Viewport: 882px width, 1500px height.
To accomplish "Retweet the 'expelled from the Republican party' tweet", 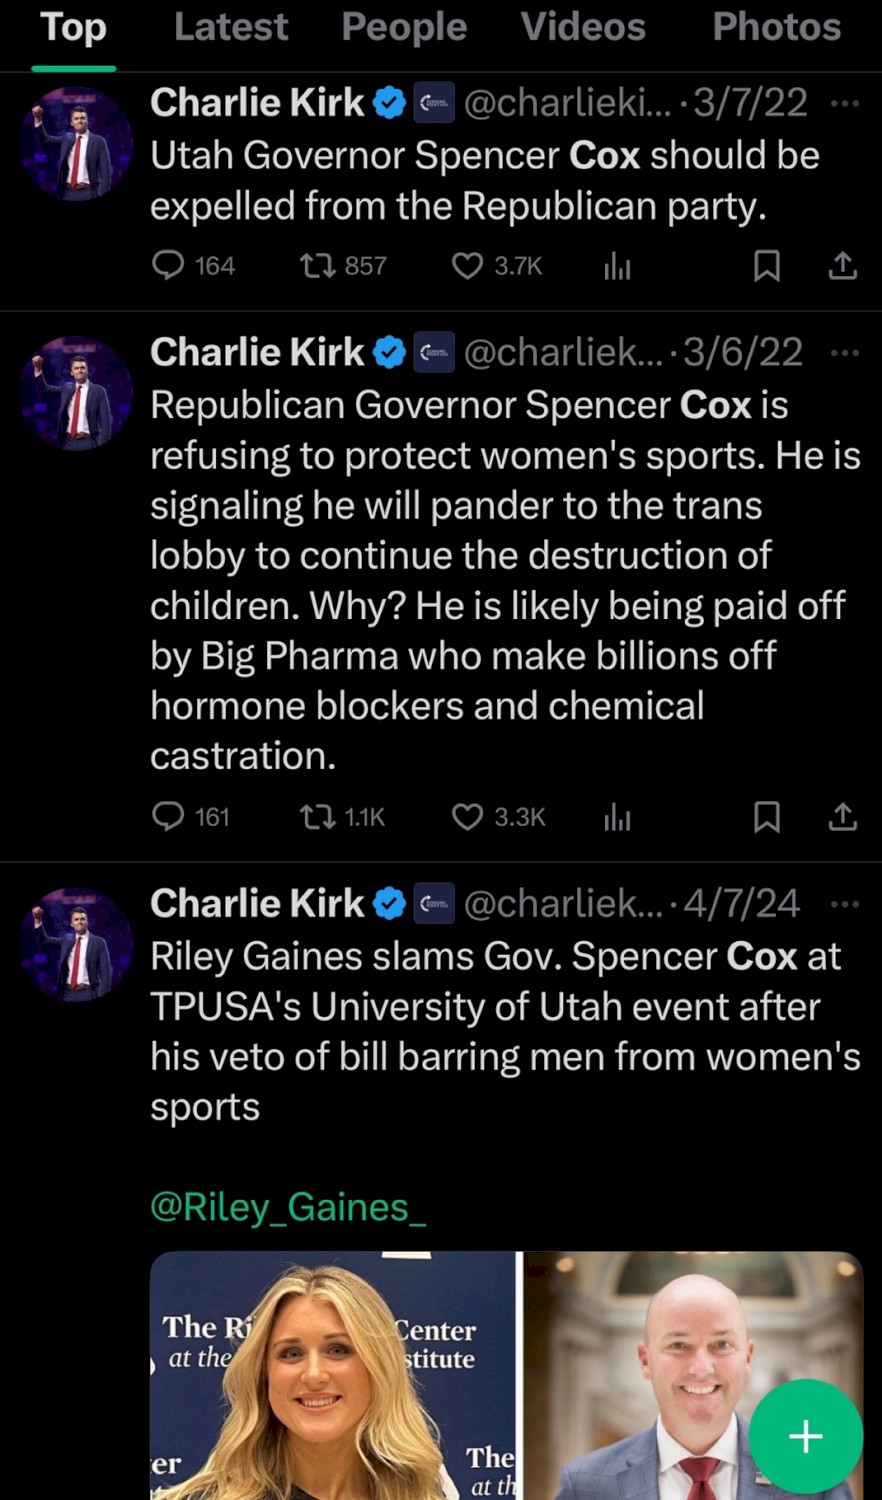I will click(318, 265).
